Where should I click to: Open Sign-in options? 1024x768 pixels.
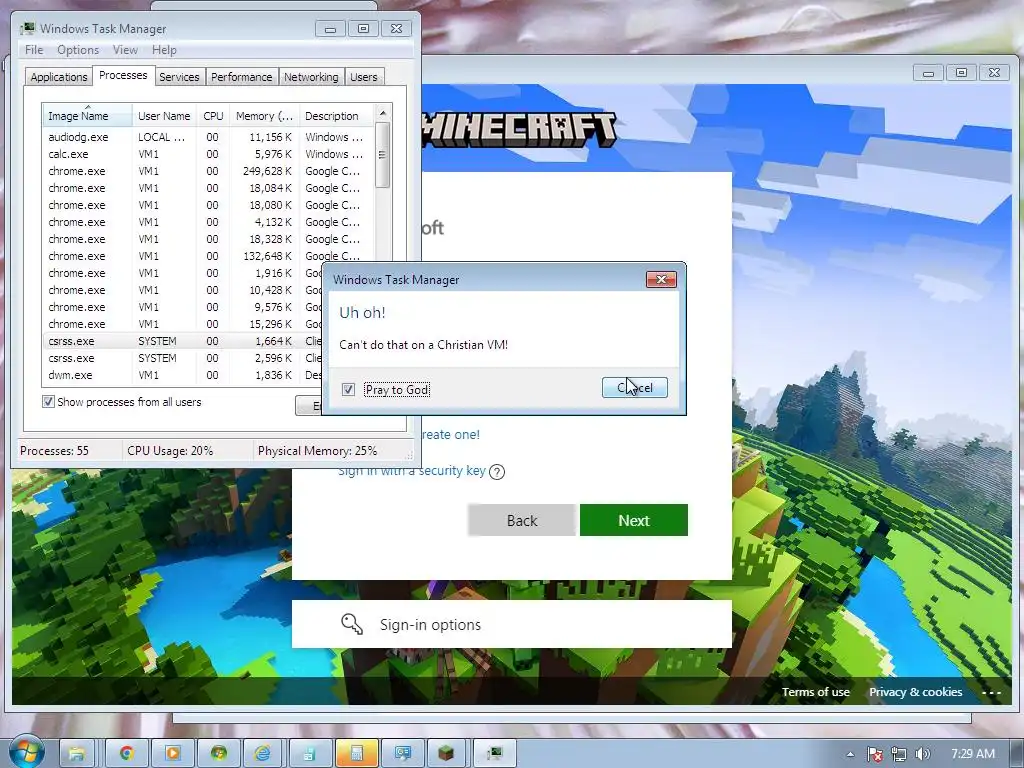click(511, 624)
